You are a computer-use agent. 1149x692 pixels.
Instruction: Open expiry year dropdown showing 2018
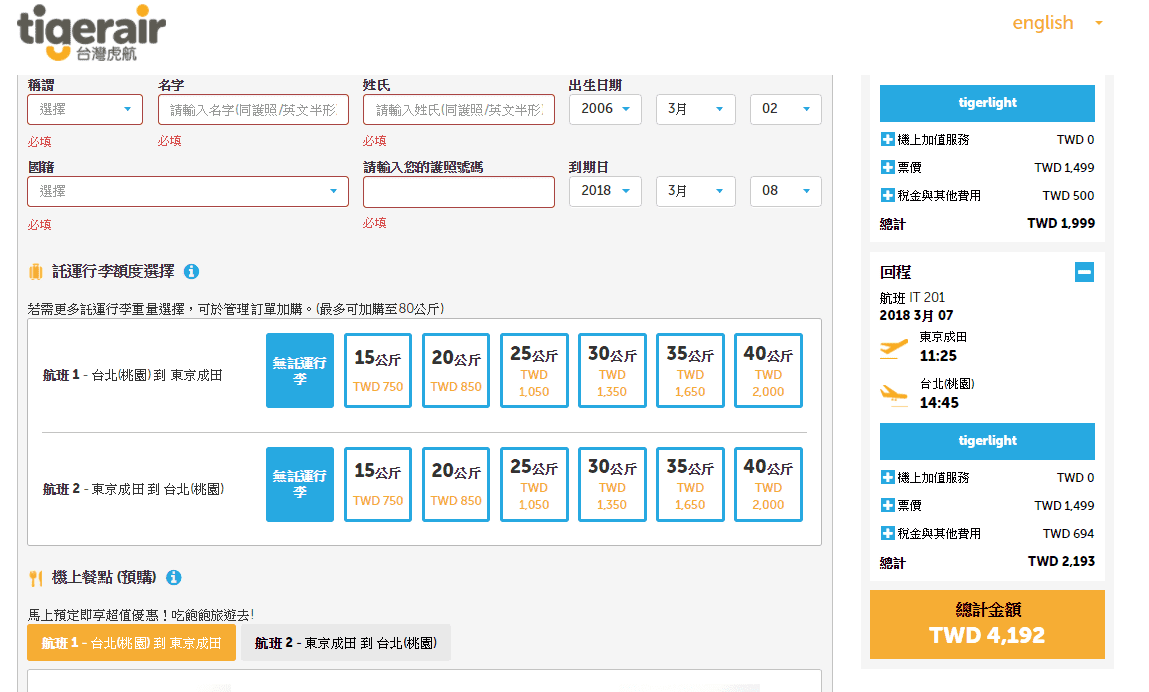pyautogui.click(x=605, y=191)
